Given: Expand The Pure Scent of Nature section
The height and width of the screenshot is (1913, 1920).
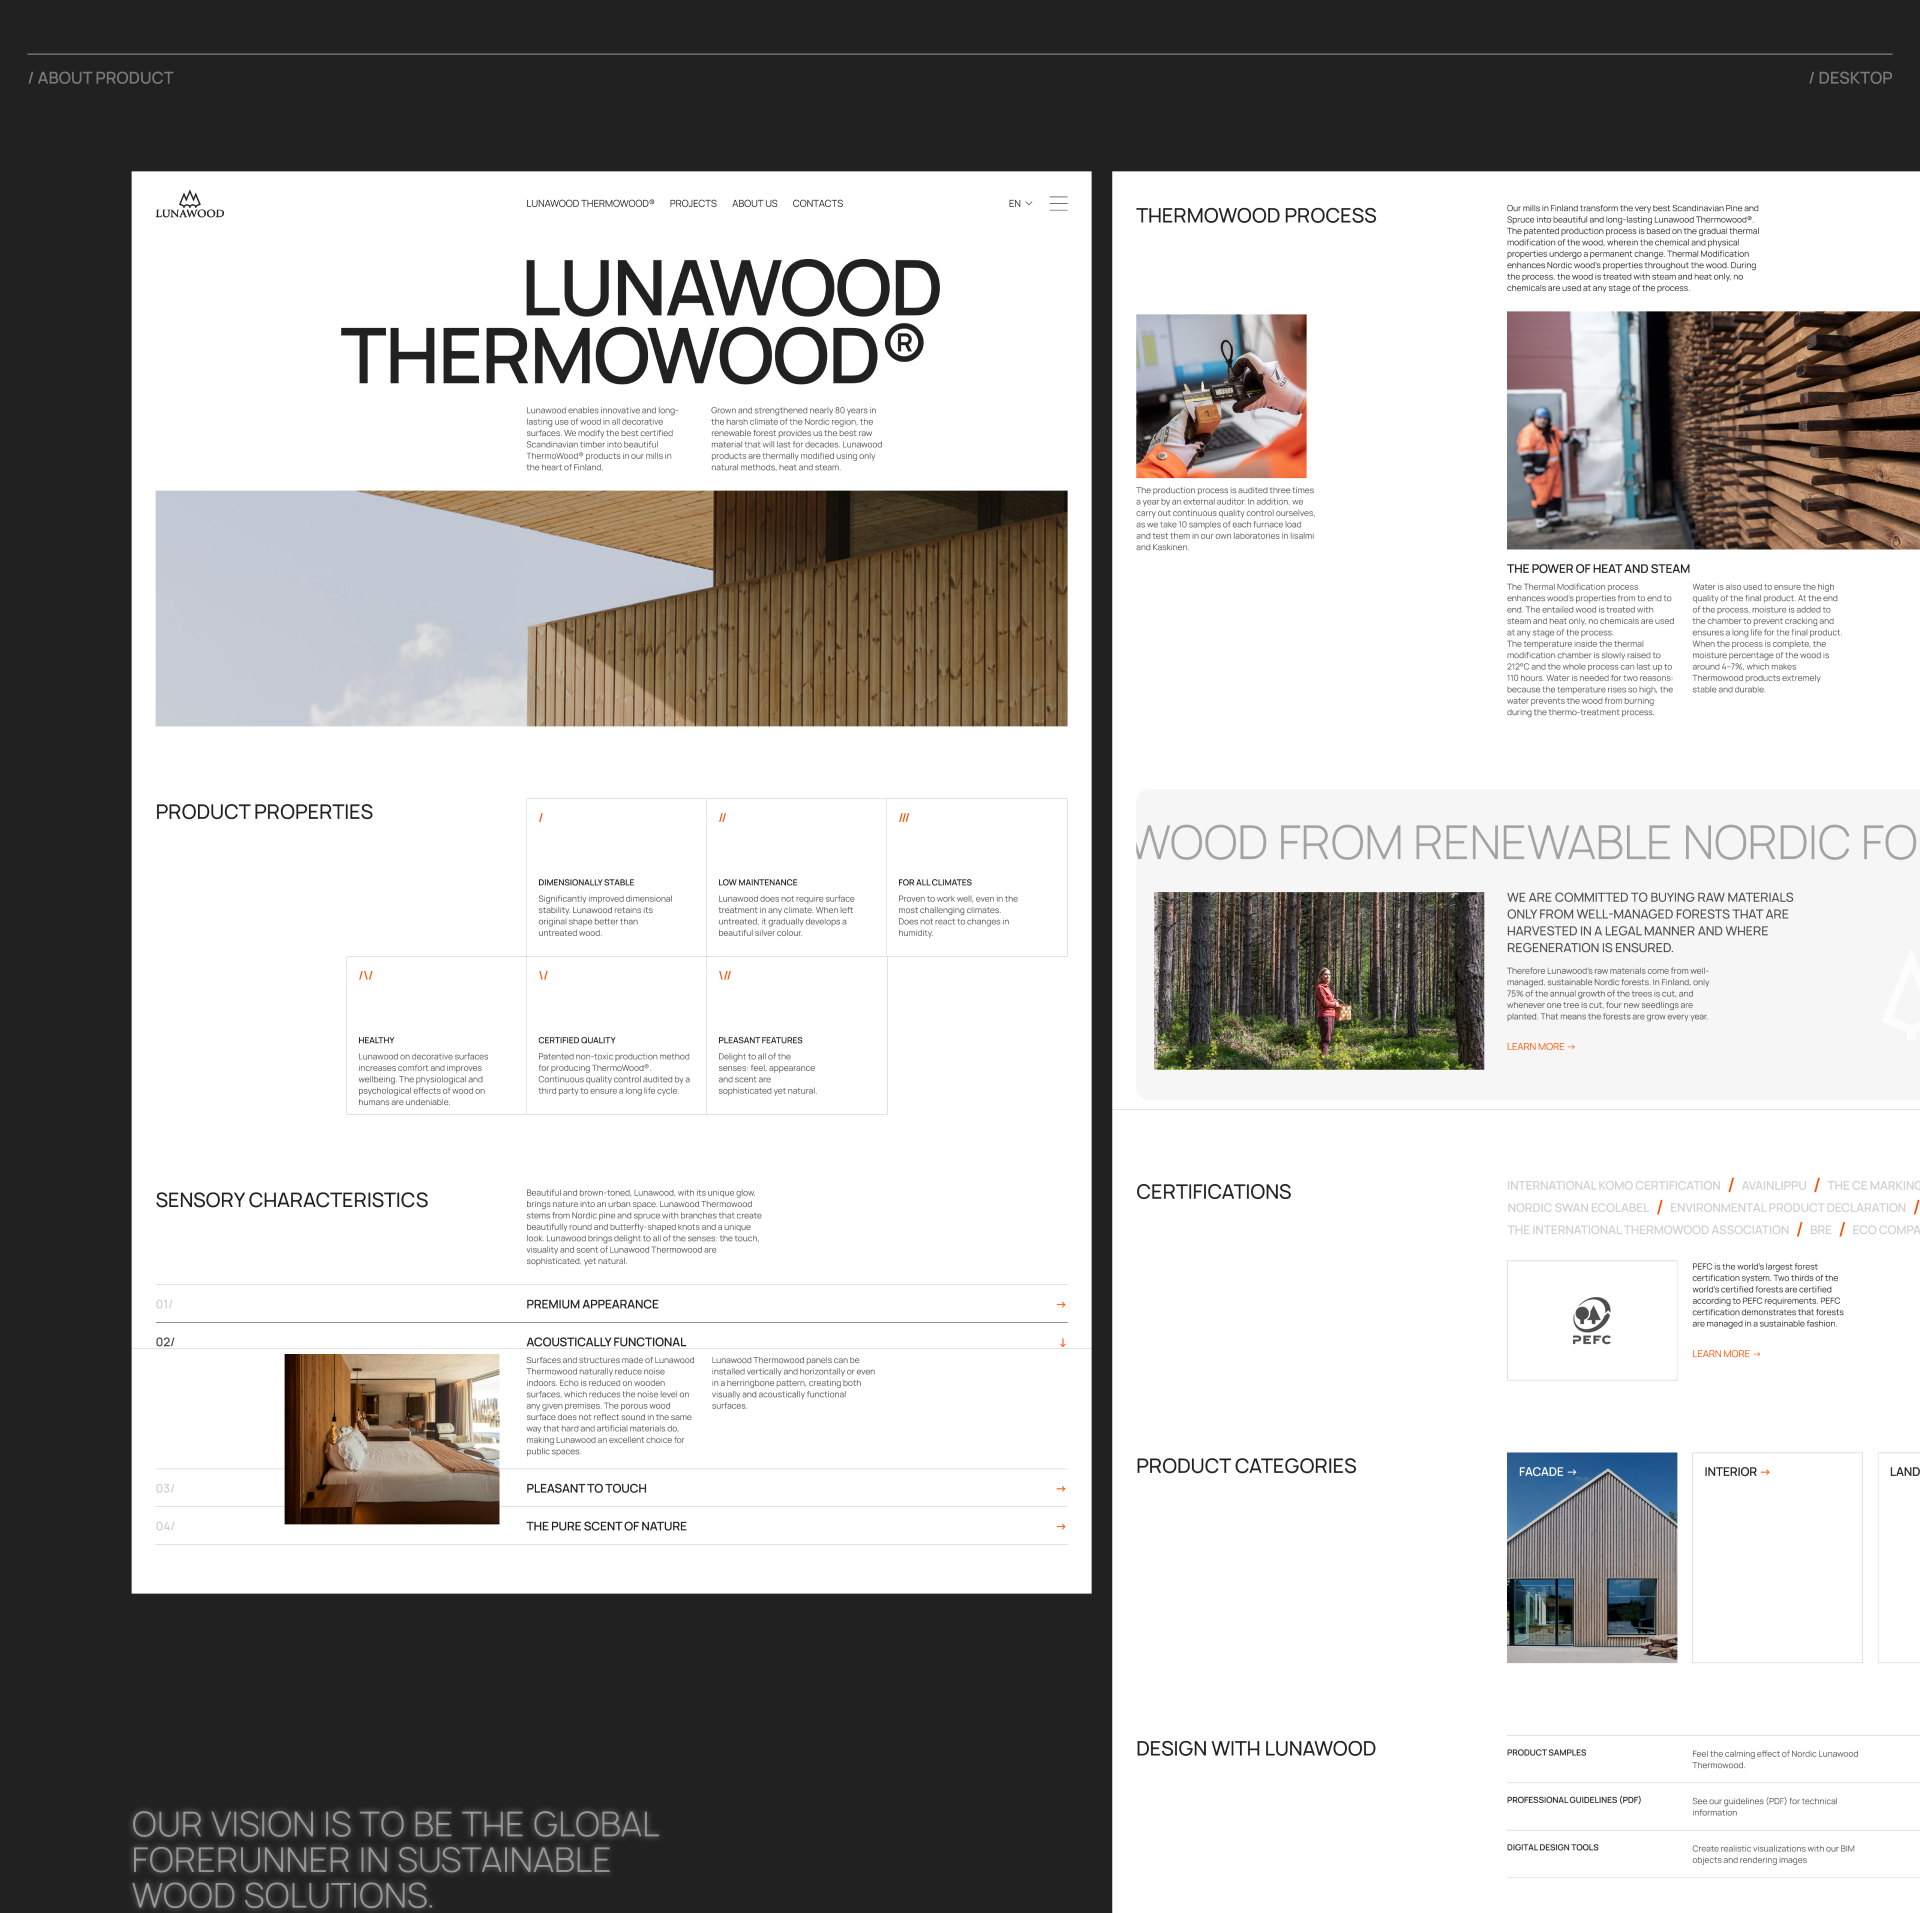Looking at the screenshot, I should click(606, 1526).
